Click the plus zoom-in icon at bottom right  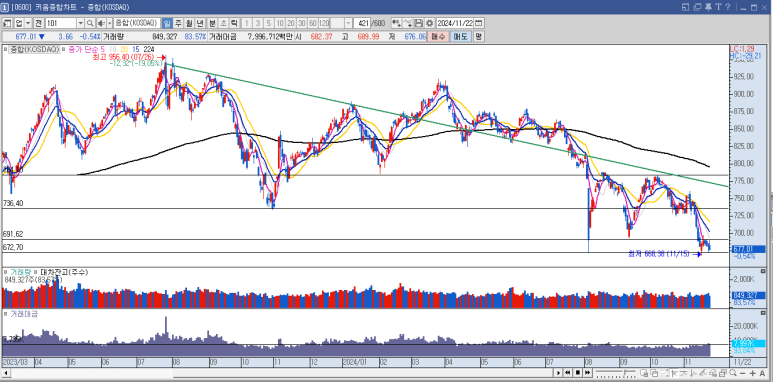pos(753,374)
